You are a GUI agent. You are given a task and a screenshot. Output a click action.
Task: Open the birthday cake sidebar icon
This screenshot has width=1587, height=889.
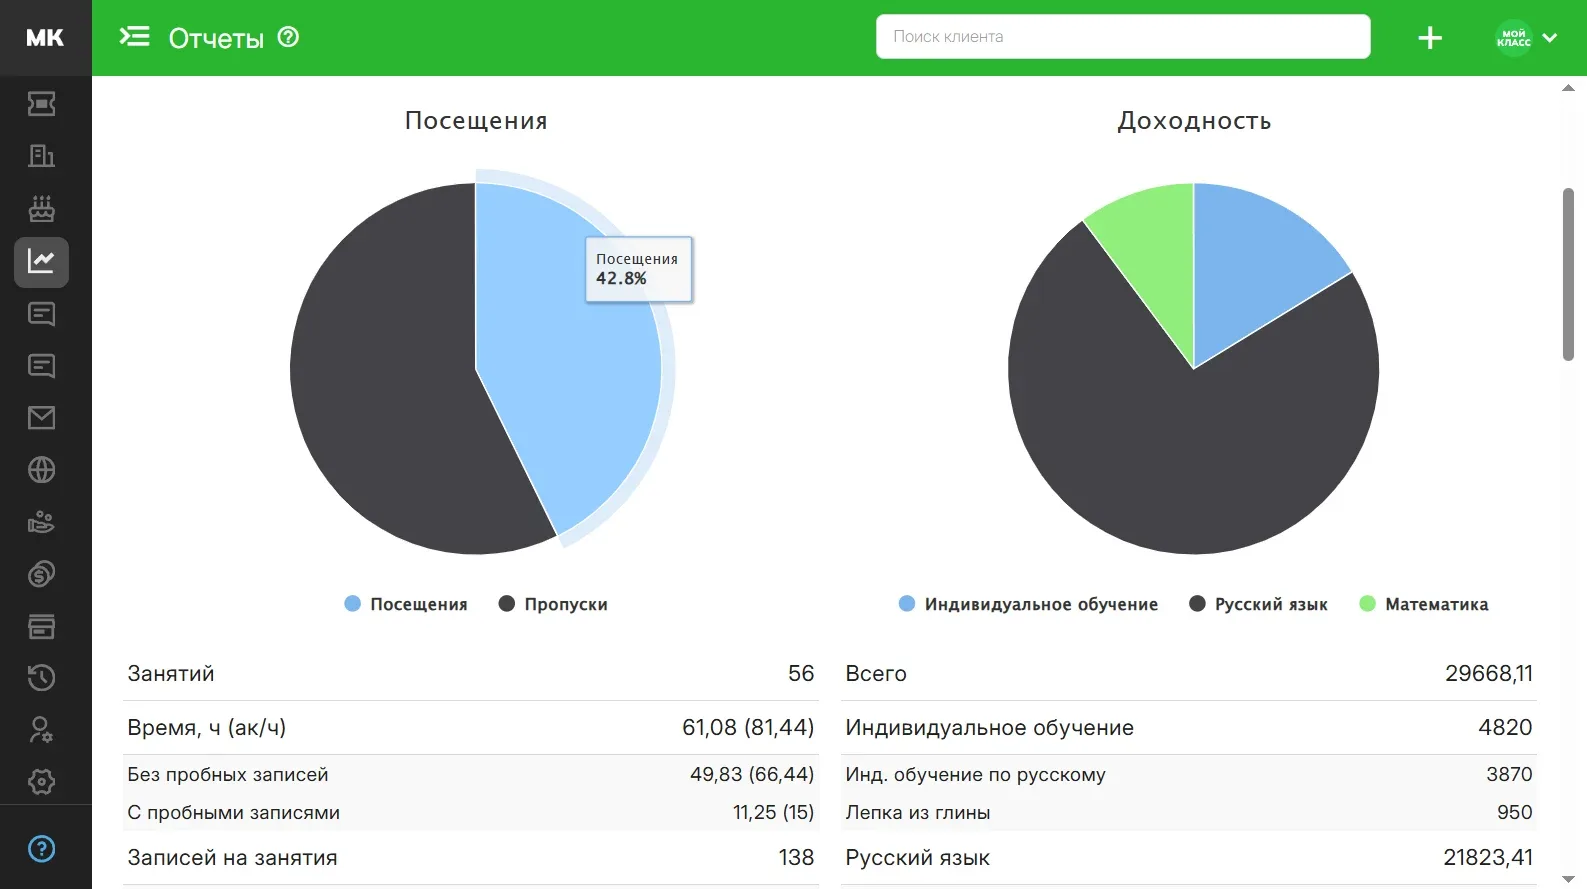point(41,208)
